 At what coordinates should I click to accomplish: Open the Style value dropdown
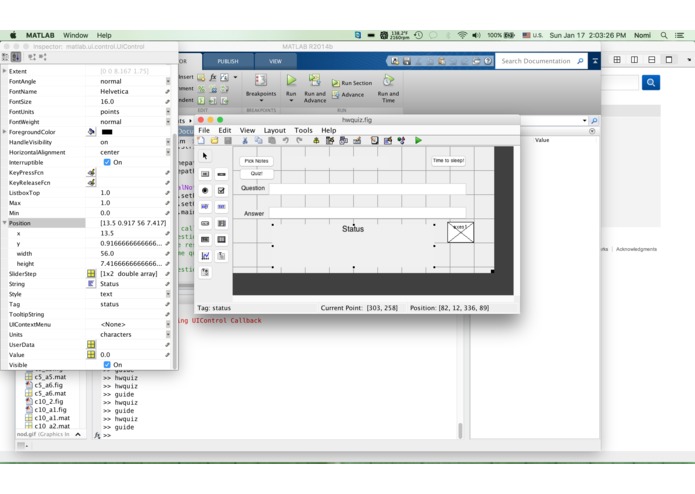(168, 294)
